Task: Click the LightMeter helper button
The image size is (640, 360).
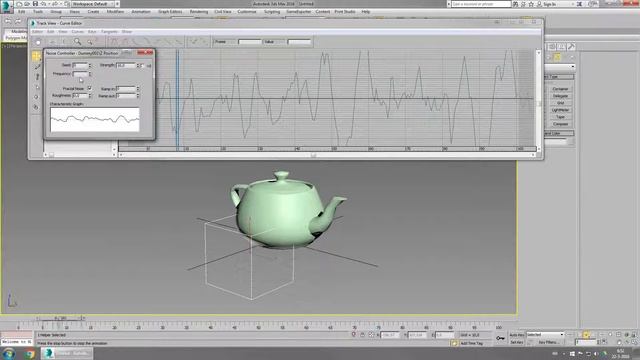Action: tap(560, 110)
